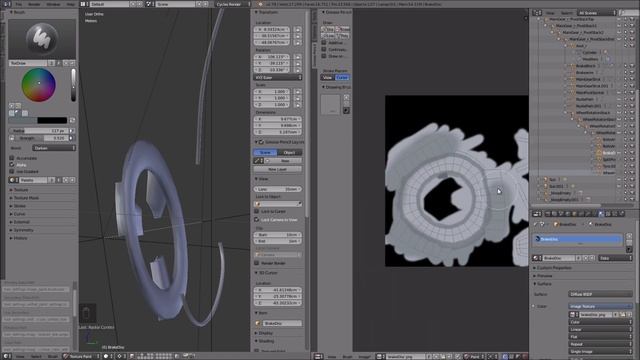The width and height of the screenshot is (640, 360).
Task: Open the Help menu
Action: click(x=70, y=4)
